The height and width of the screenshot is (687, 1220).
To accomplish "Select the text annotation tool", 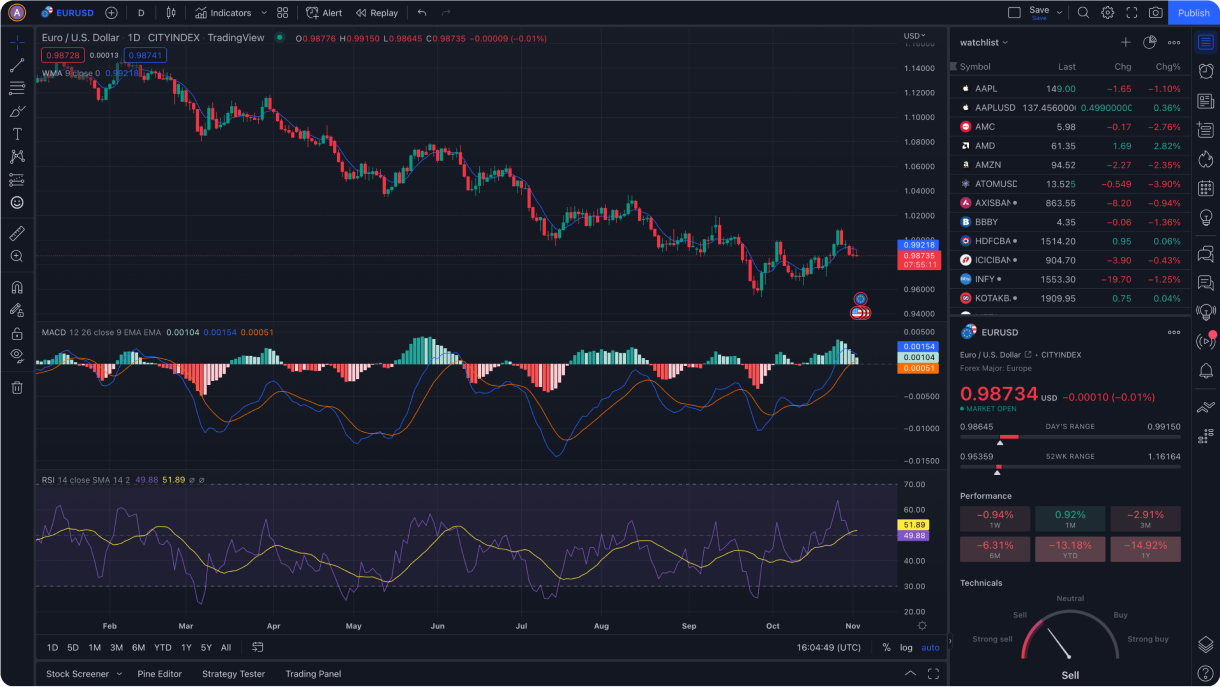I will pyautogui.click(x=17, y=134).
